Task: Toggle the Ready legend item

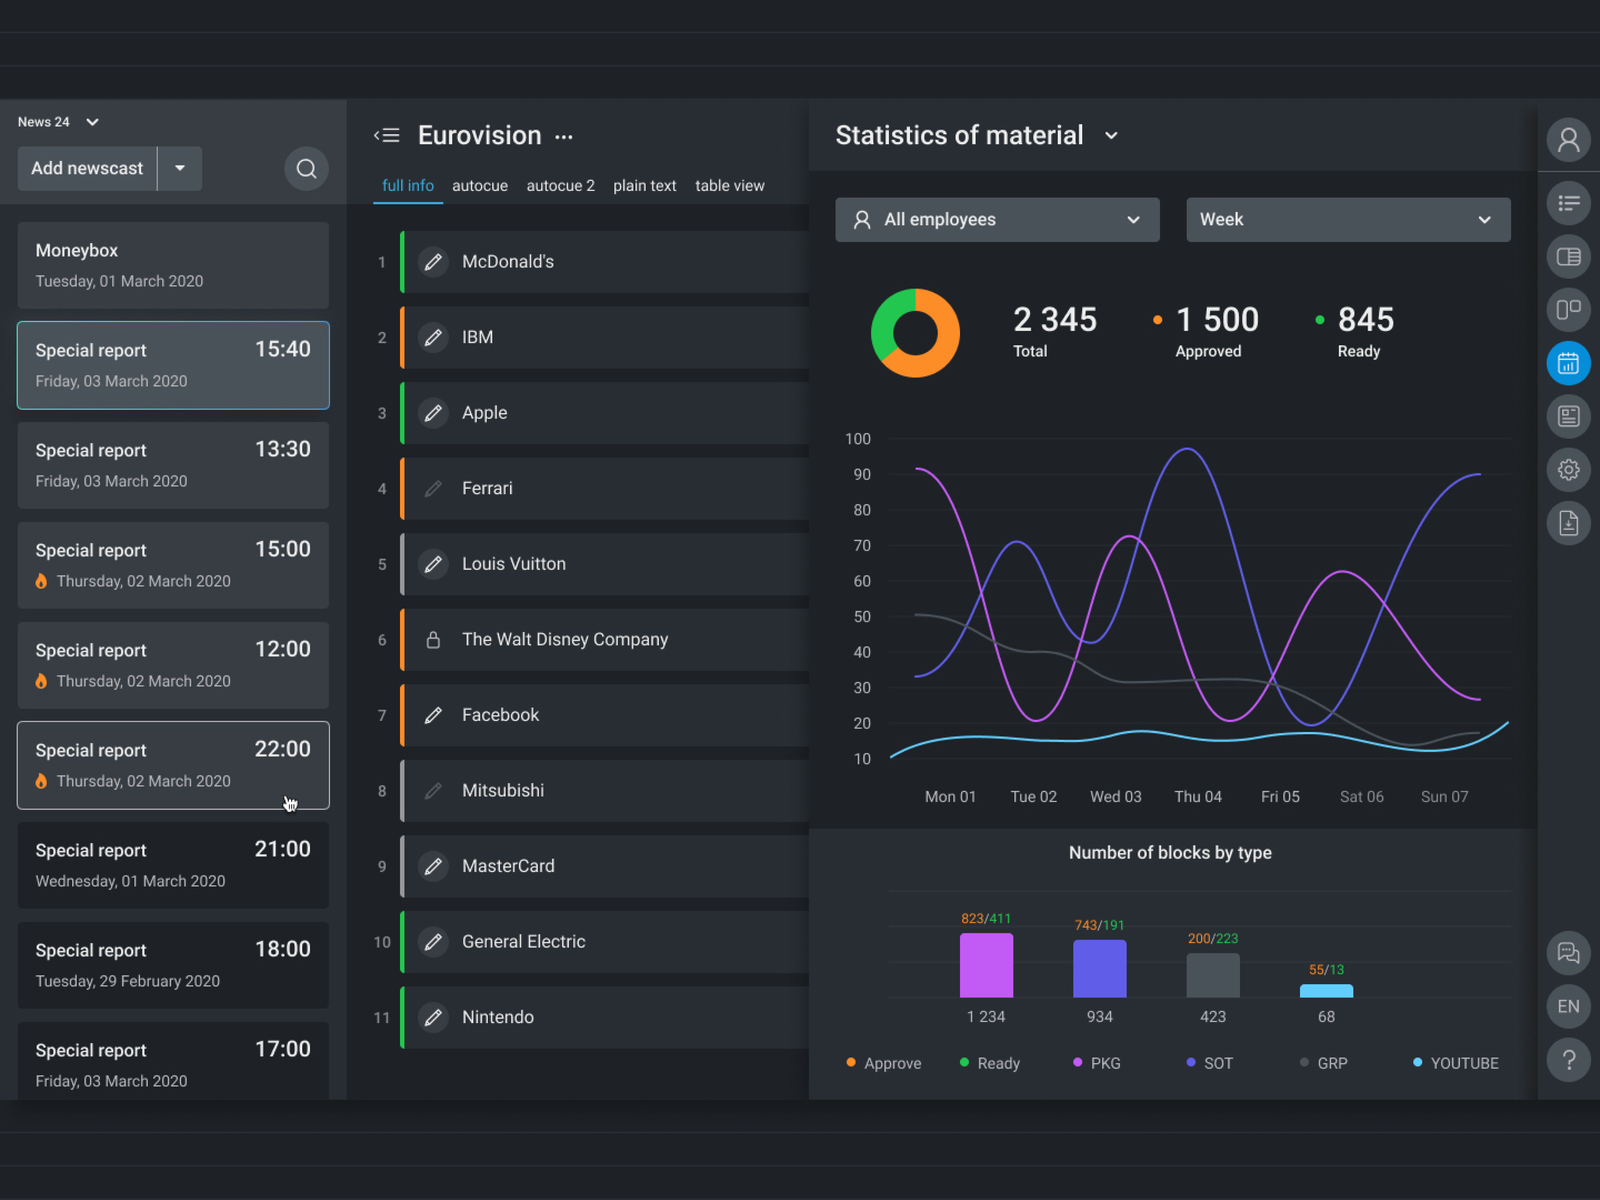Action: pos(990,1063)
